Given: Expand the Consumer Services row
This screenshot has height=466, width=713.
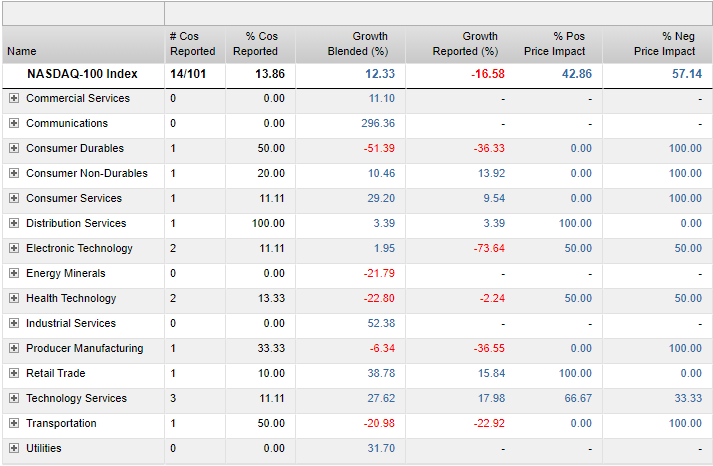Looking at the screenshot, I should 14,198.
